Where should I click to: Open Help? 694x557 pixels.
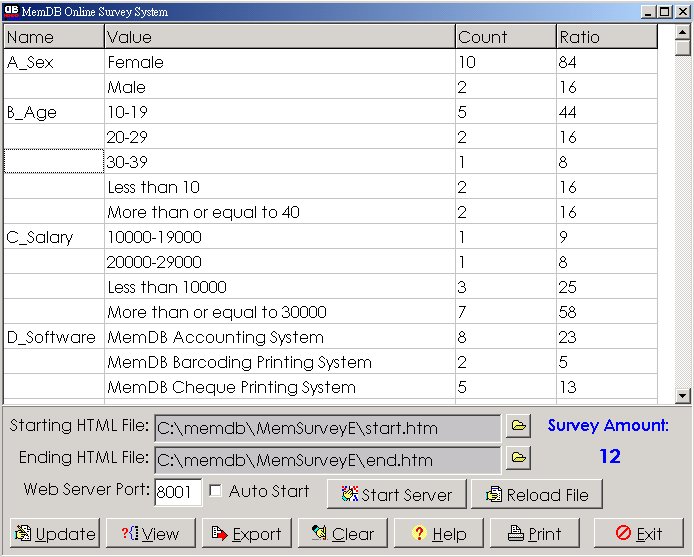(439, 534)
